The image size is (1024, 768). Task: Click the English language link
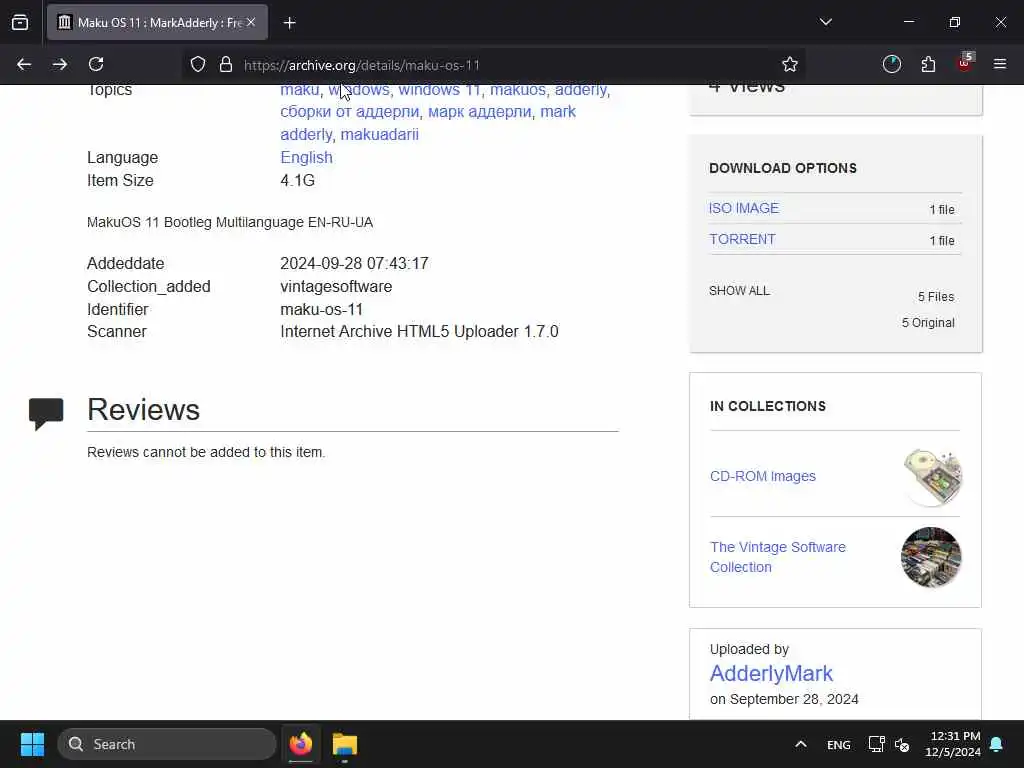click(306, 157)
